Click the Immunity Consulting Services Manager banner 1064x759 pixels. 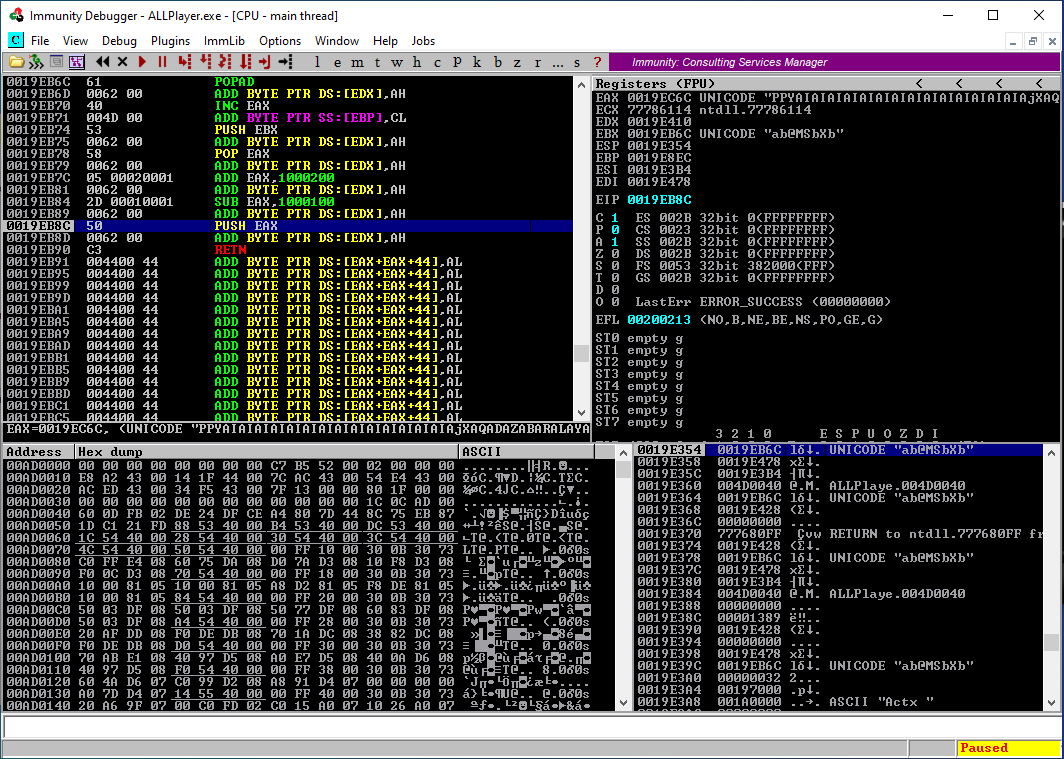pyautogui.click(x=834, y=62)
